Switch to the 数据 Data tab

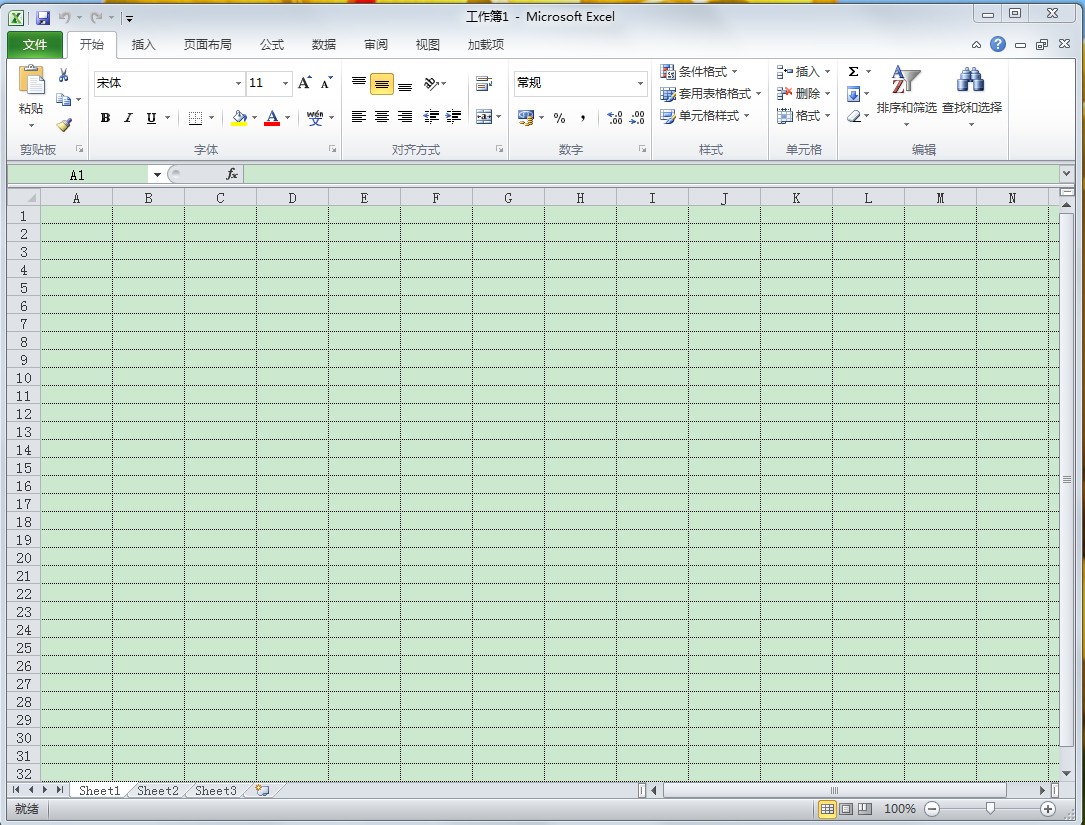[324, 45]
